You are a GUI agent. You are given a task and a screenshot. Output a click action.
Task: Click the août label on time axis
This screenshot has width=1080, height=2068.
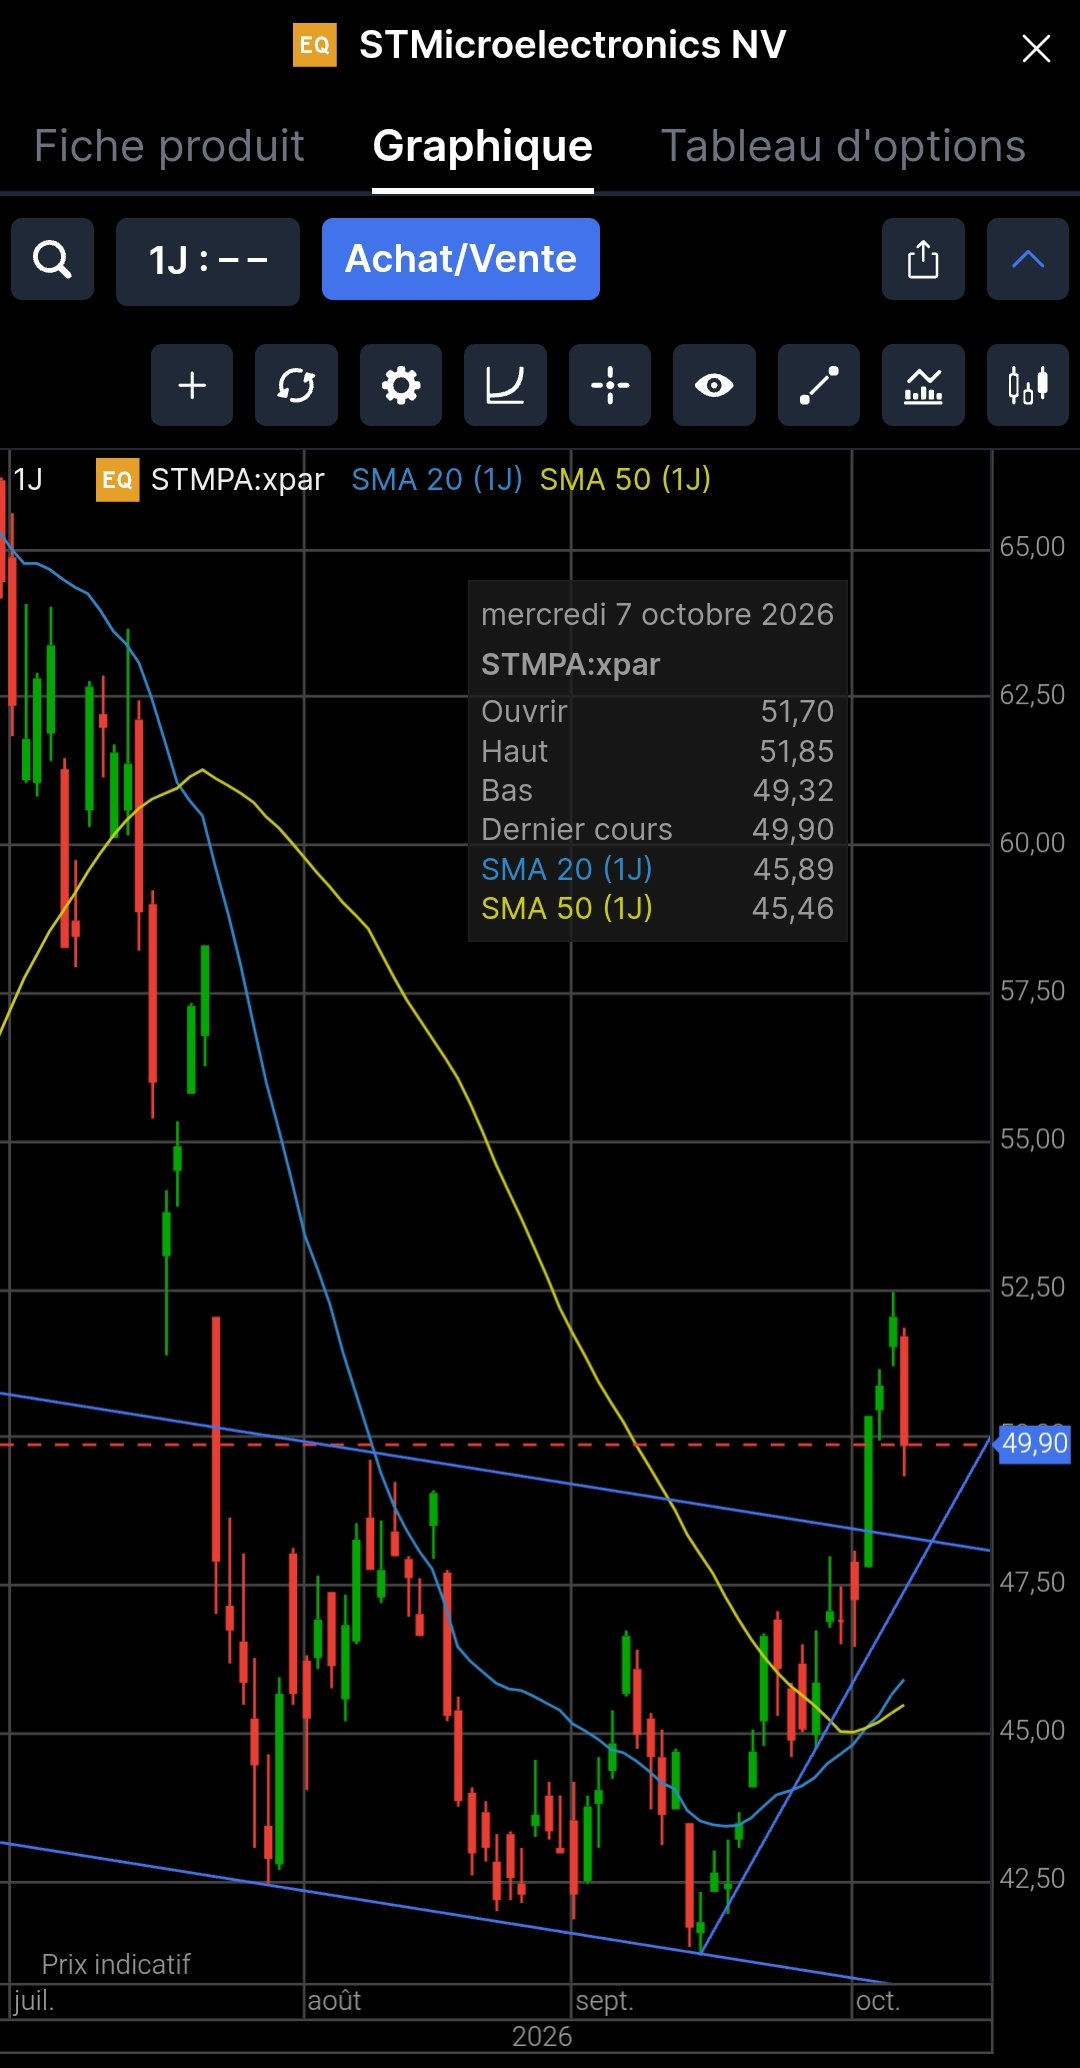[x=334, y=2001]
